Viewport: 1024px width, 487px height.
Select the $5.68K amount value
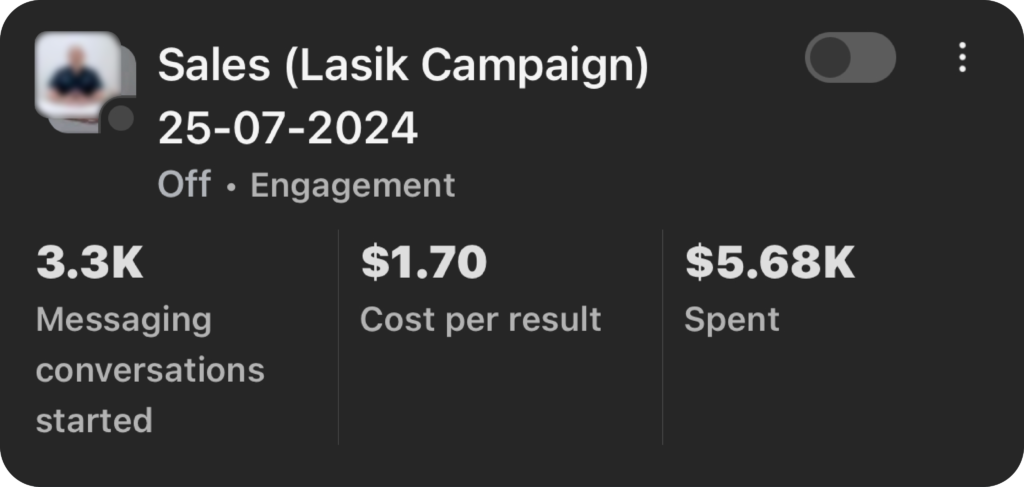pos(769,263)
